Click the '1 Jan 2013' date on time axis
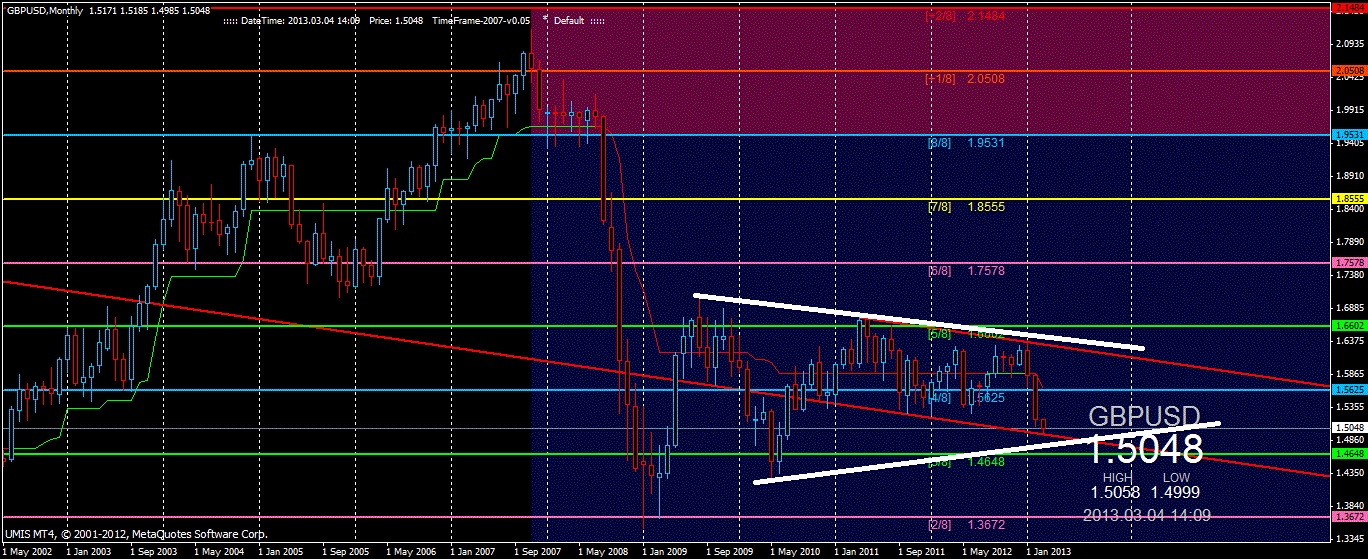 [x=1048, y=551]
